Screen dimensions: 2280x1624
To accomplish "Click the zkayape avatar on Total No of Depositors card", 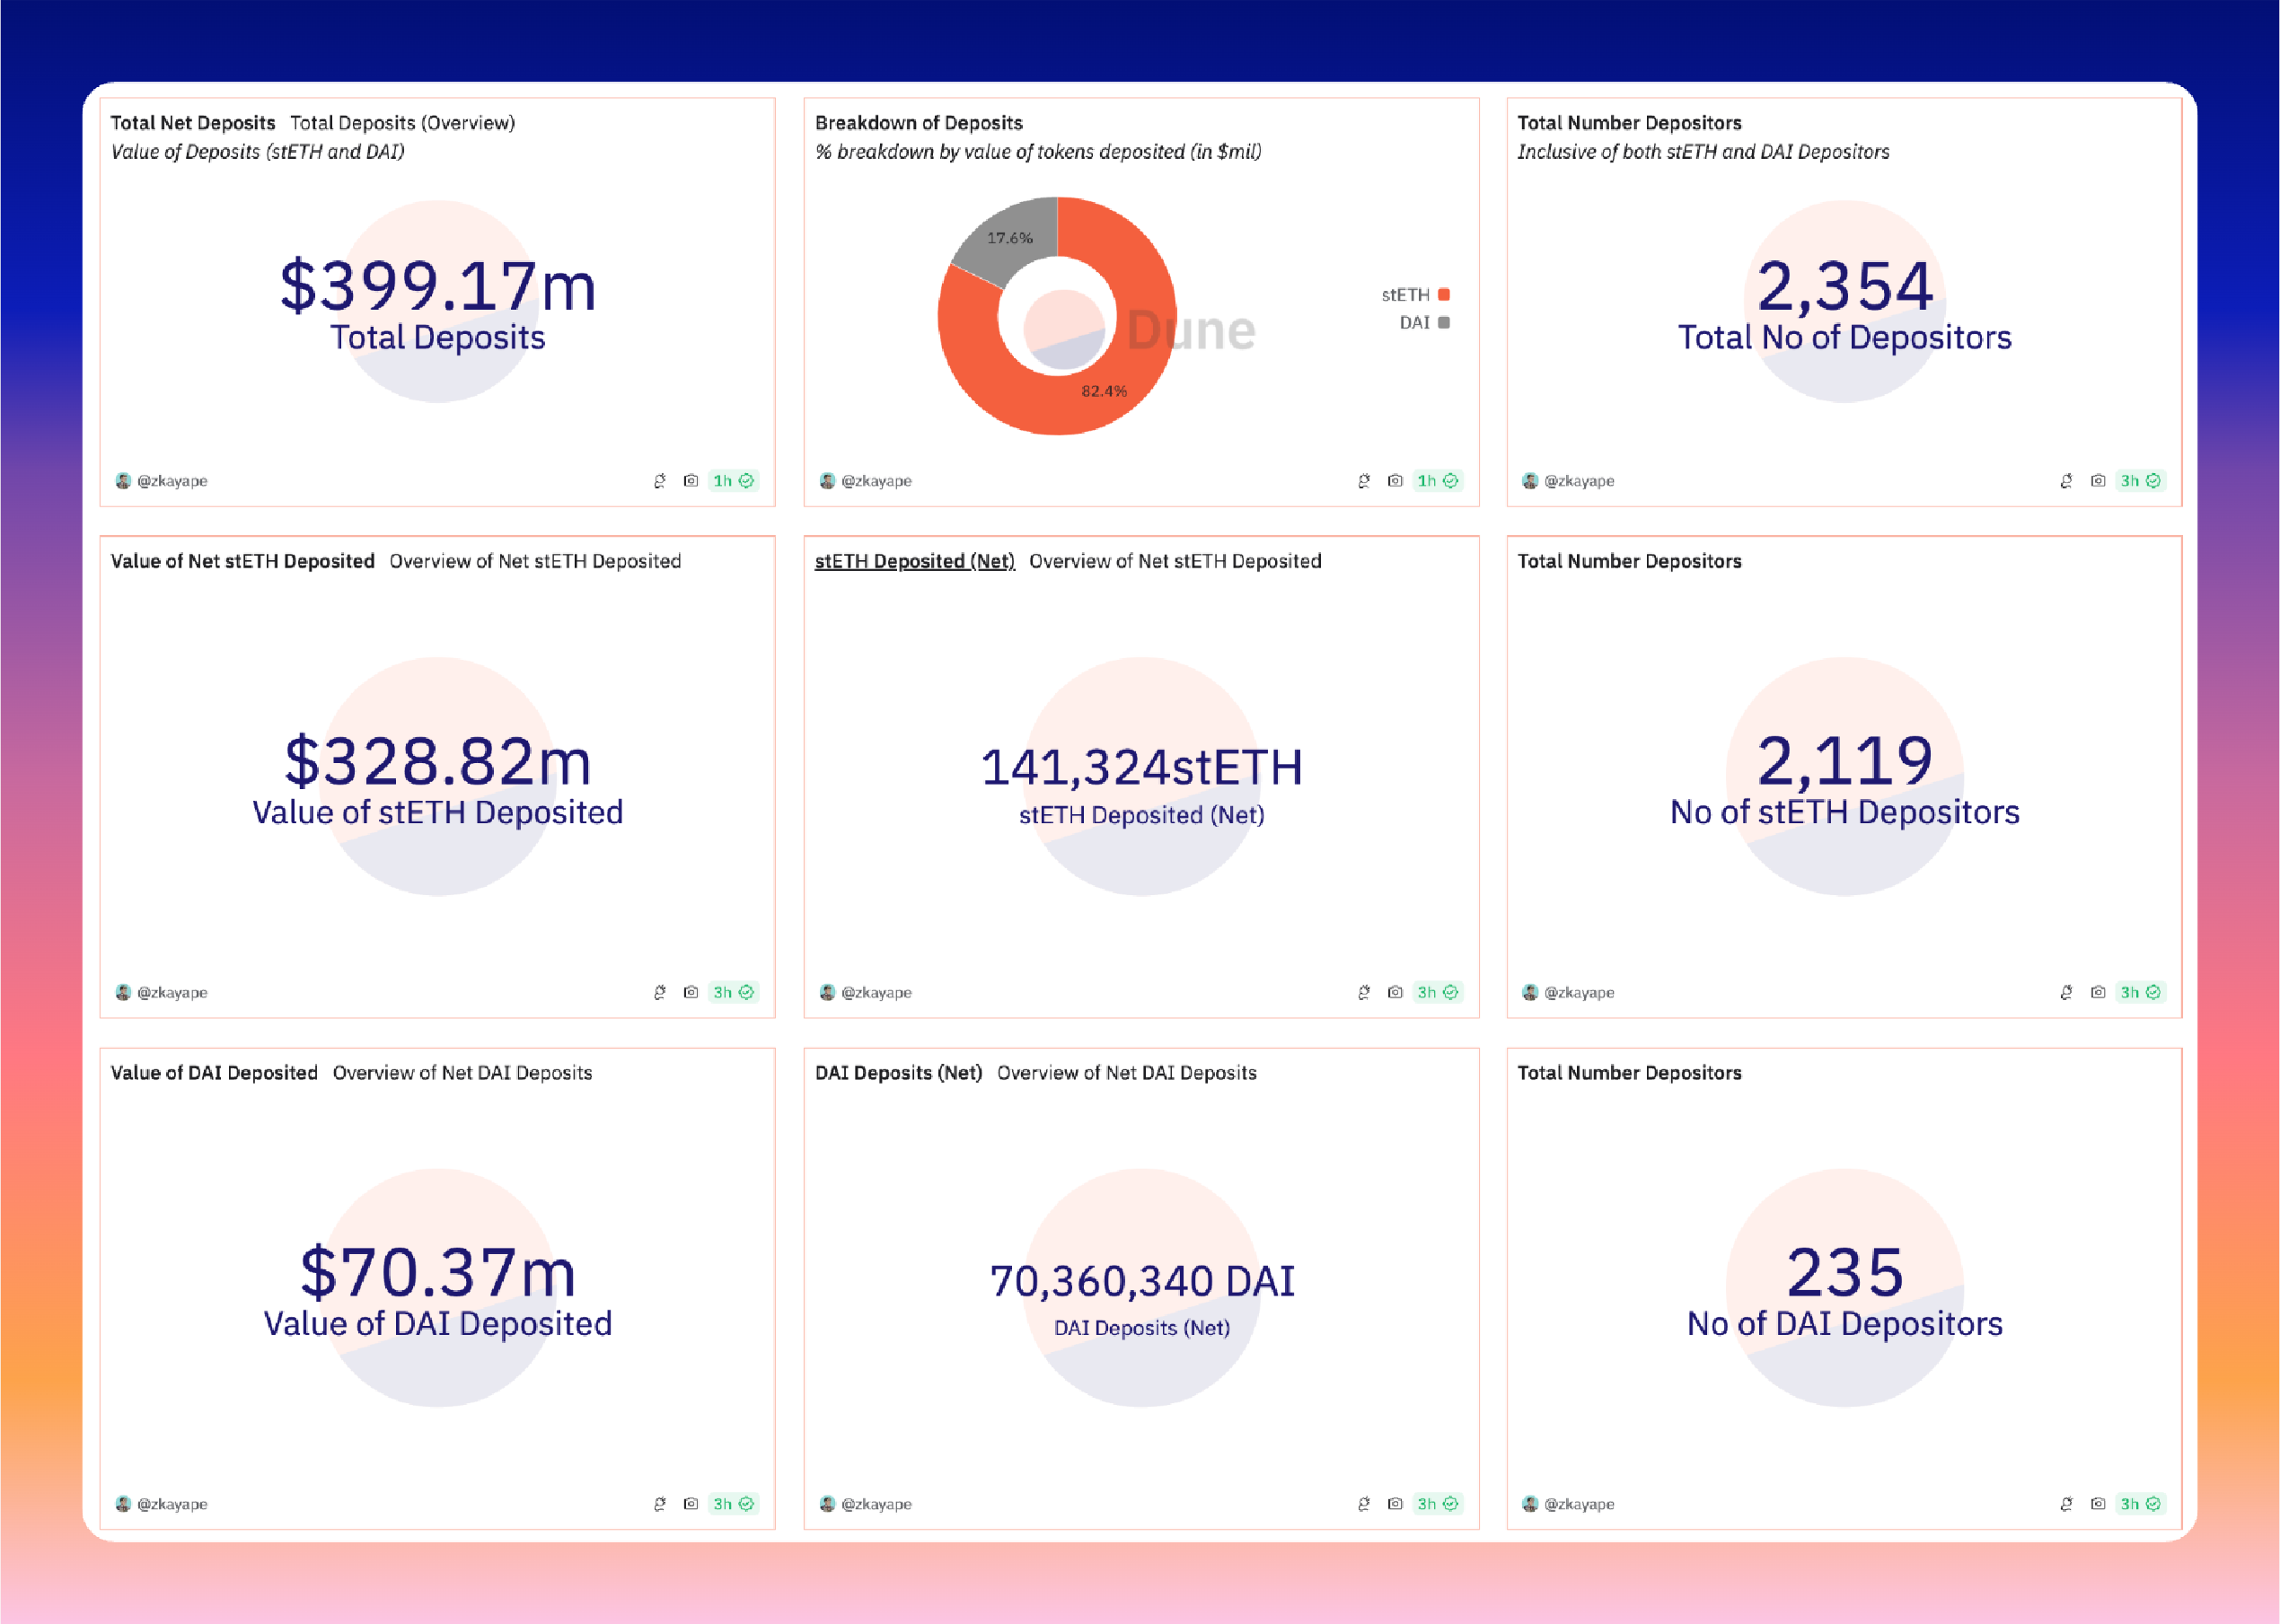I will click(x=1530, y=481).
